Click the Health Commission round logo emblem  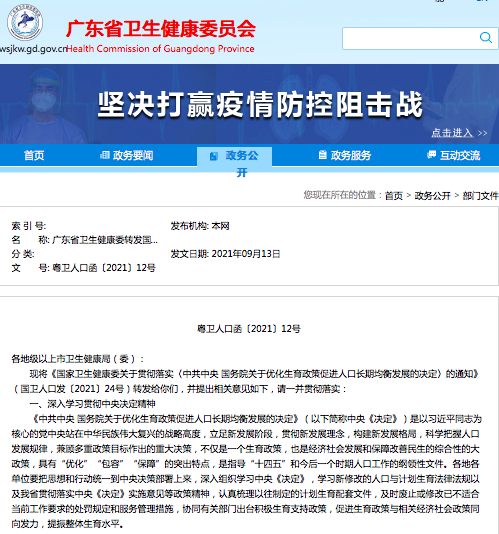(25, 22)
